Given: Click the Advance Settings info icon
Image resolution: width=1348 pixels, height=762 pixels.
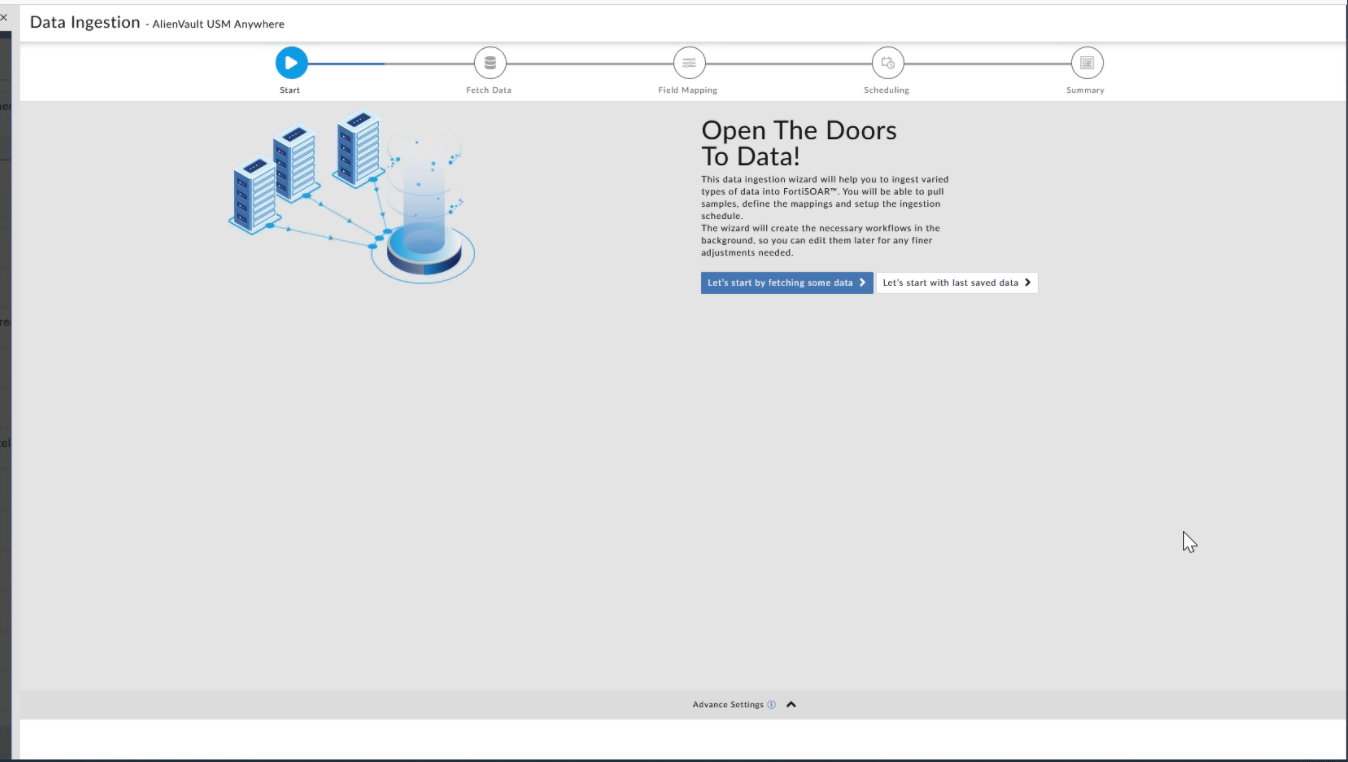Looking at the screenshot, I should click(772, 705).
